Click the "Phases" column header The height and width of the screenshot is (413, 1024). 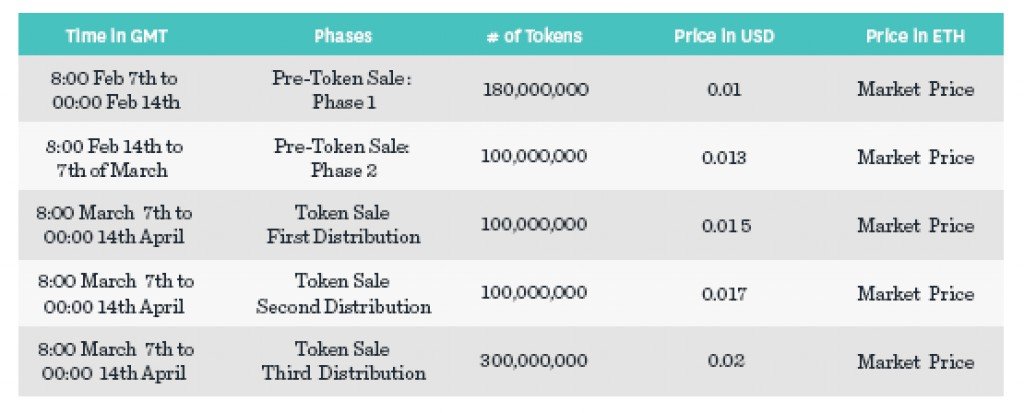coord(343,36)
